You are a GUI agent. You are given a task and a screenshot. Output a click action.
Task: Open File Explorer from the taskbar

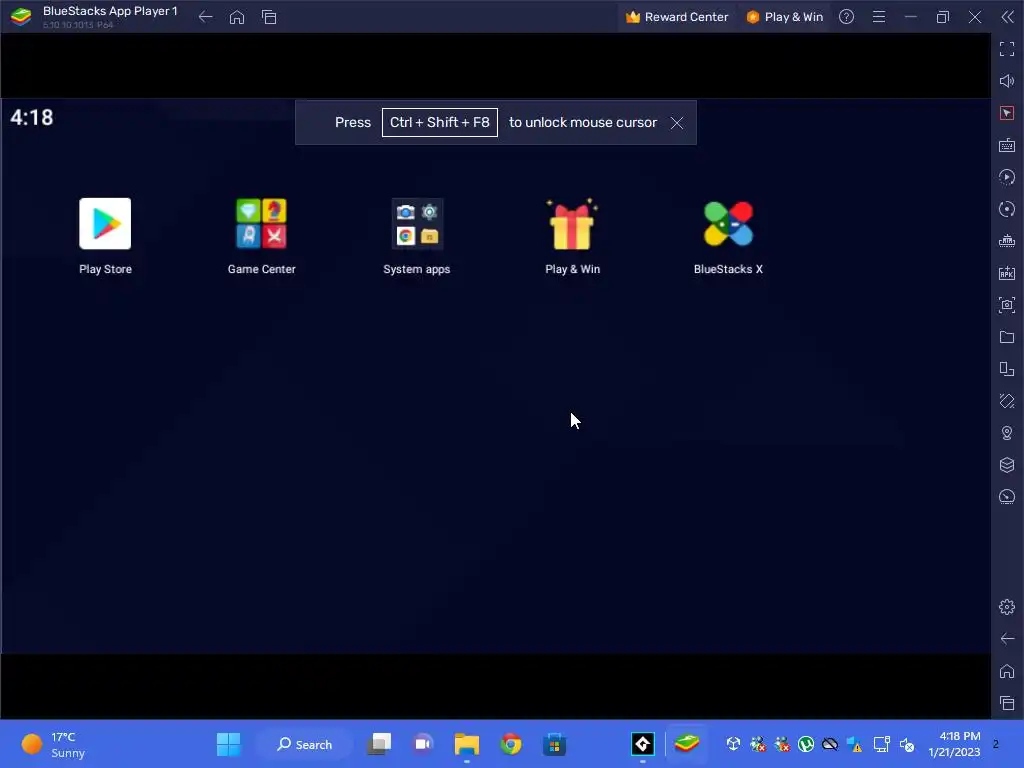click(467, 744)
